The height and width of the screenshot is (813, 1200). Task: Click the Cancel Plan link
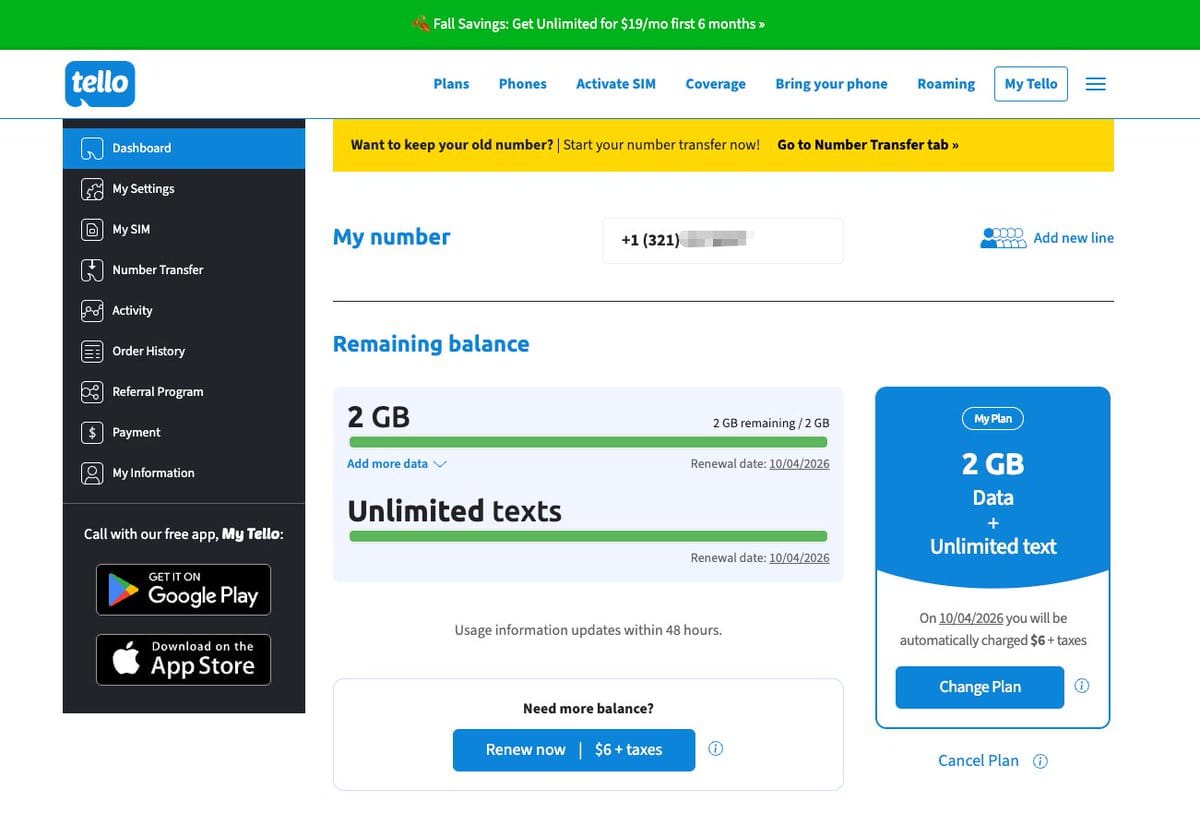[x=978, y=761]
